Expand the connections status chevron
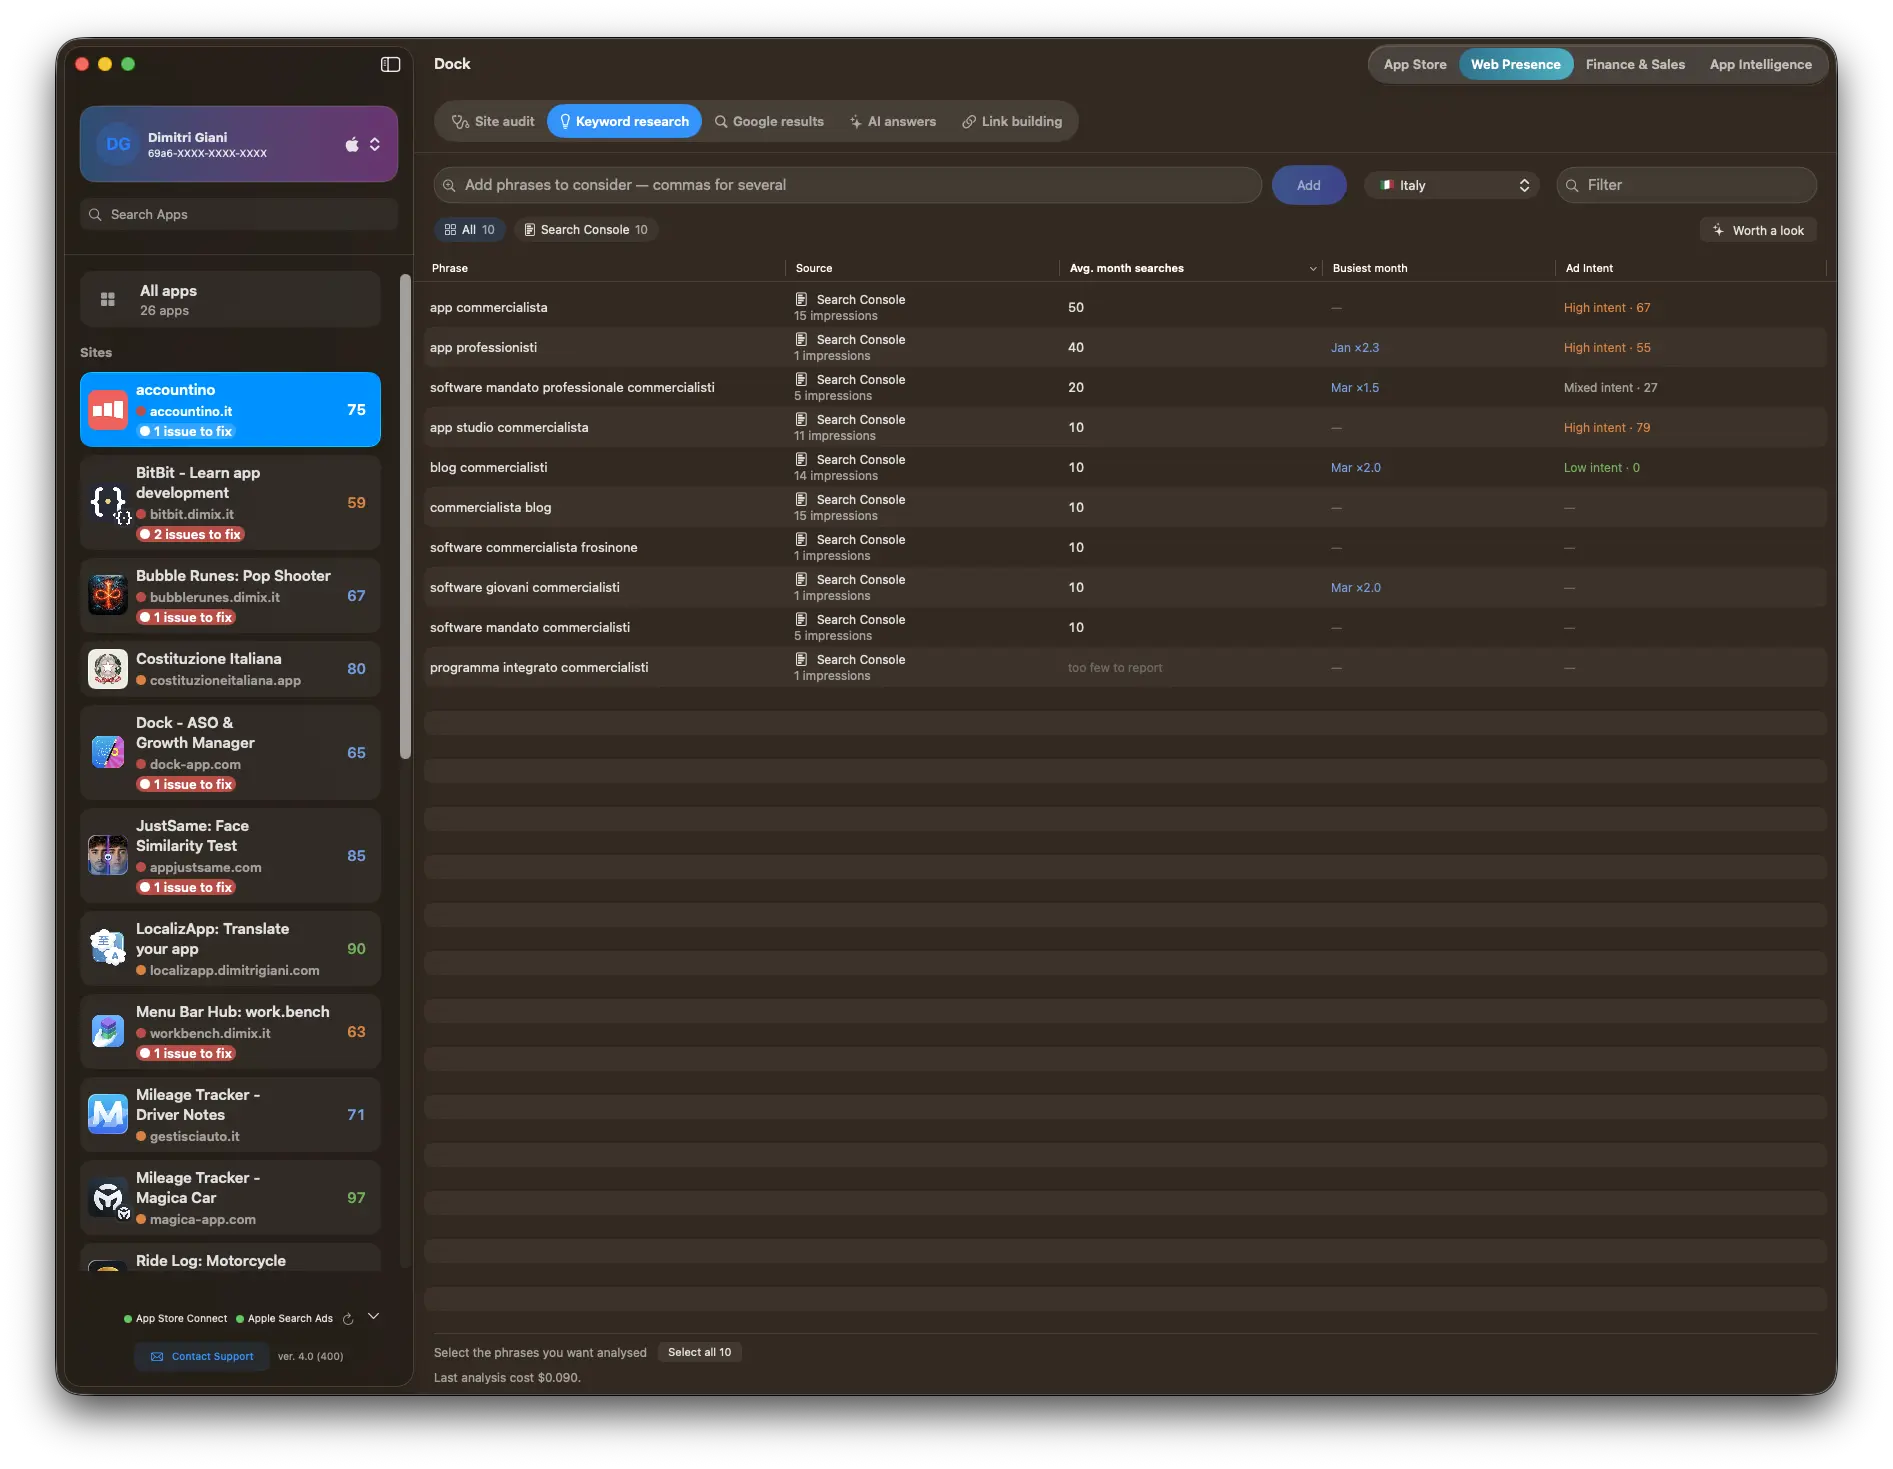The width and height of the screenshot is (1893, 1469). [373, 1317]
